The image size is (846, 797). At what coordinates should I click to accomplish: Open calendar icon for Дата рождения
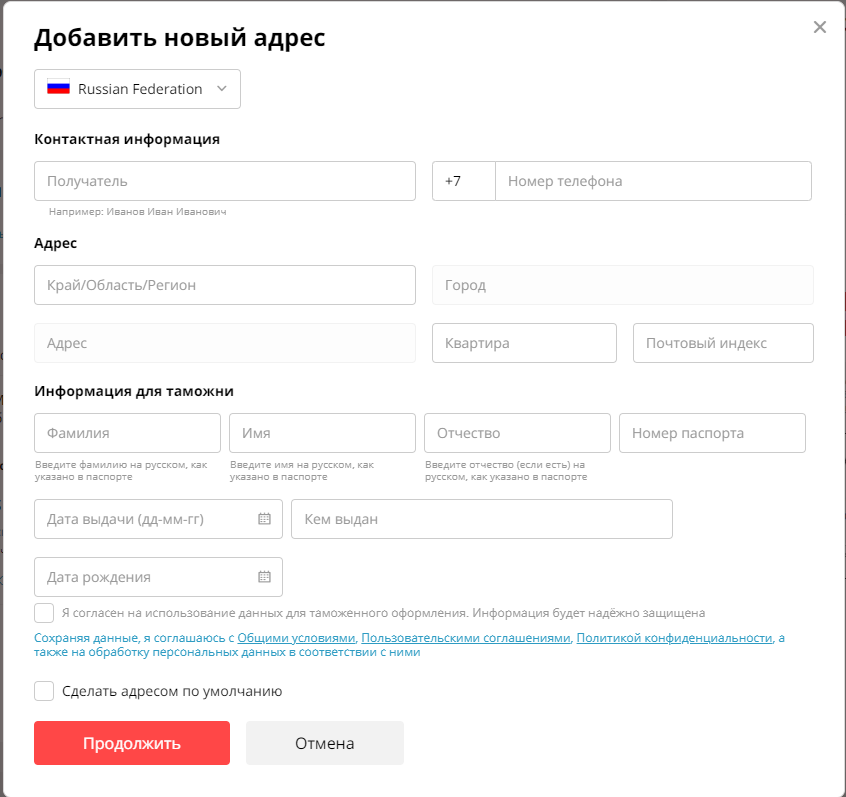(x=264, y=577)
